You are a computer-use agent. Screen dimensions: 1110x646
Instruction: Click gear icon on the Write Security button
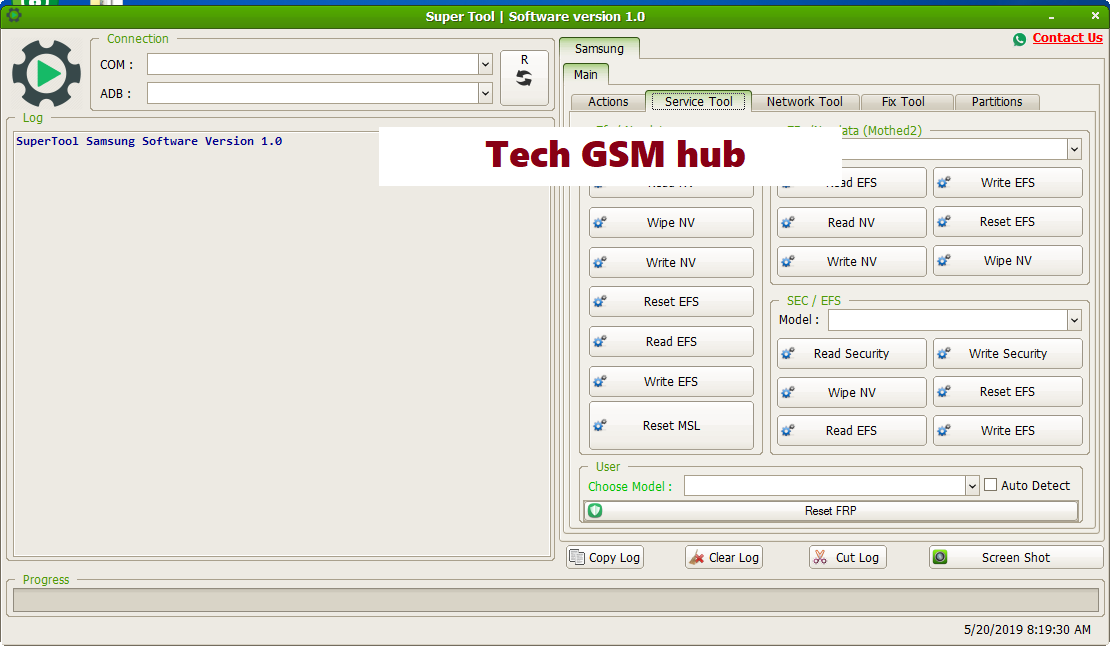[944, 353]
